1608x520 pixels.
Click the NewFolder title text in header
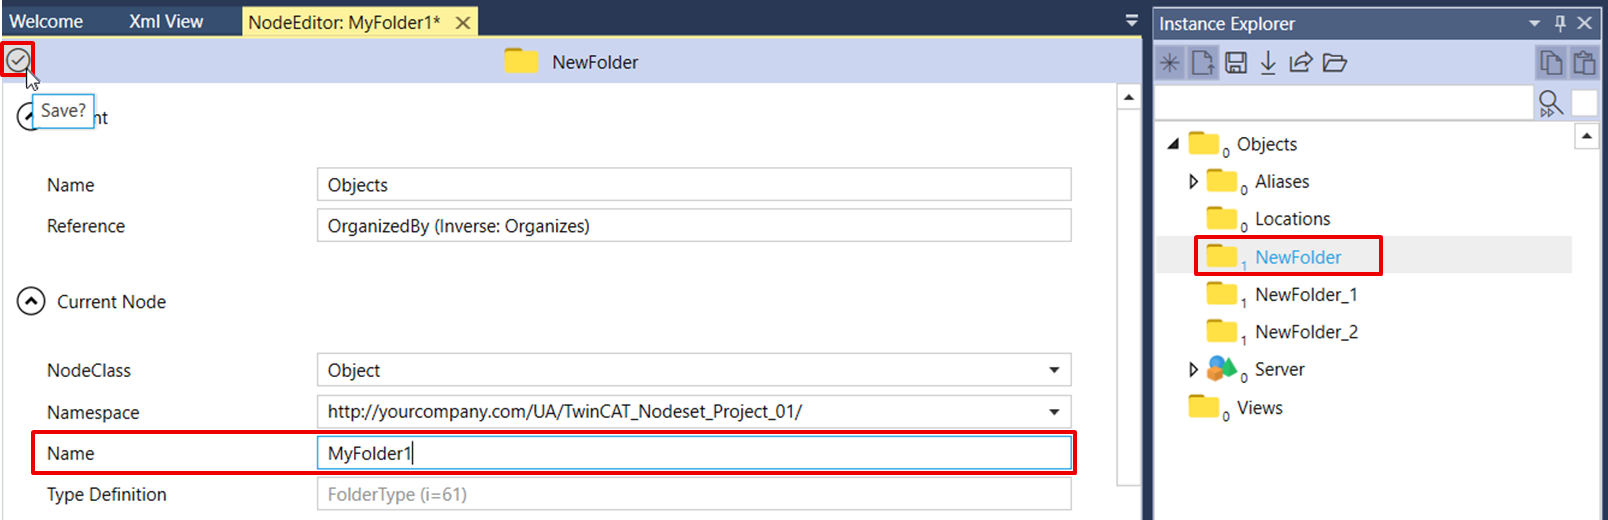click(595, 62)
